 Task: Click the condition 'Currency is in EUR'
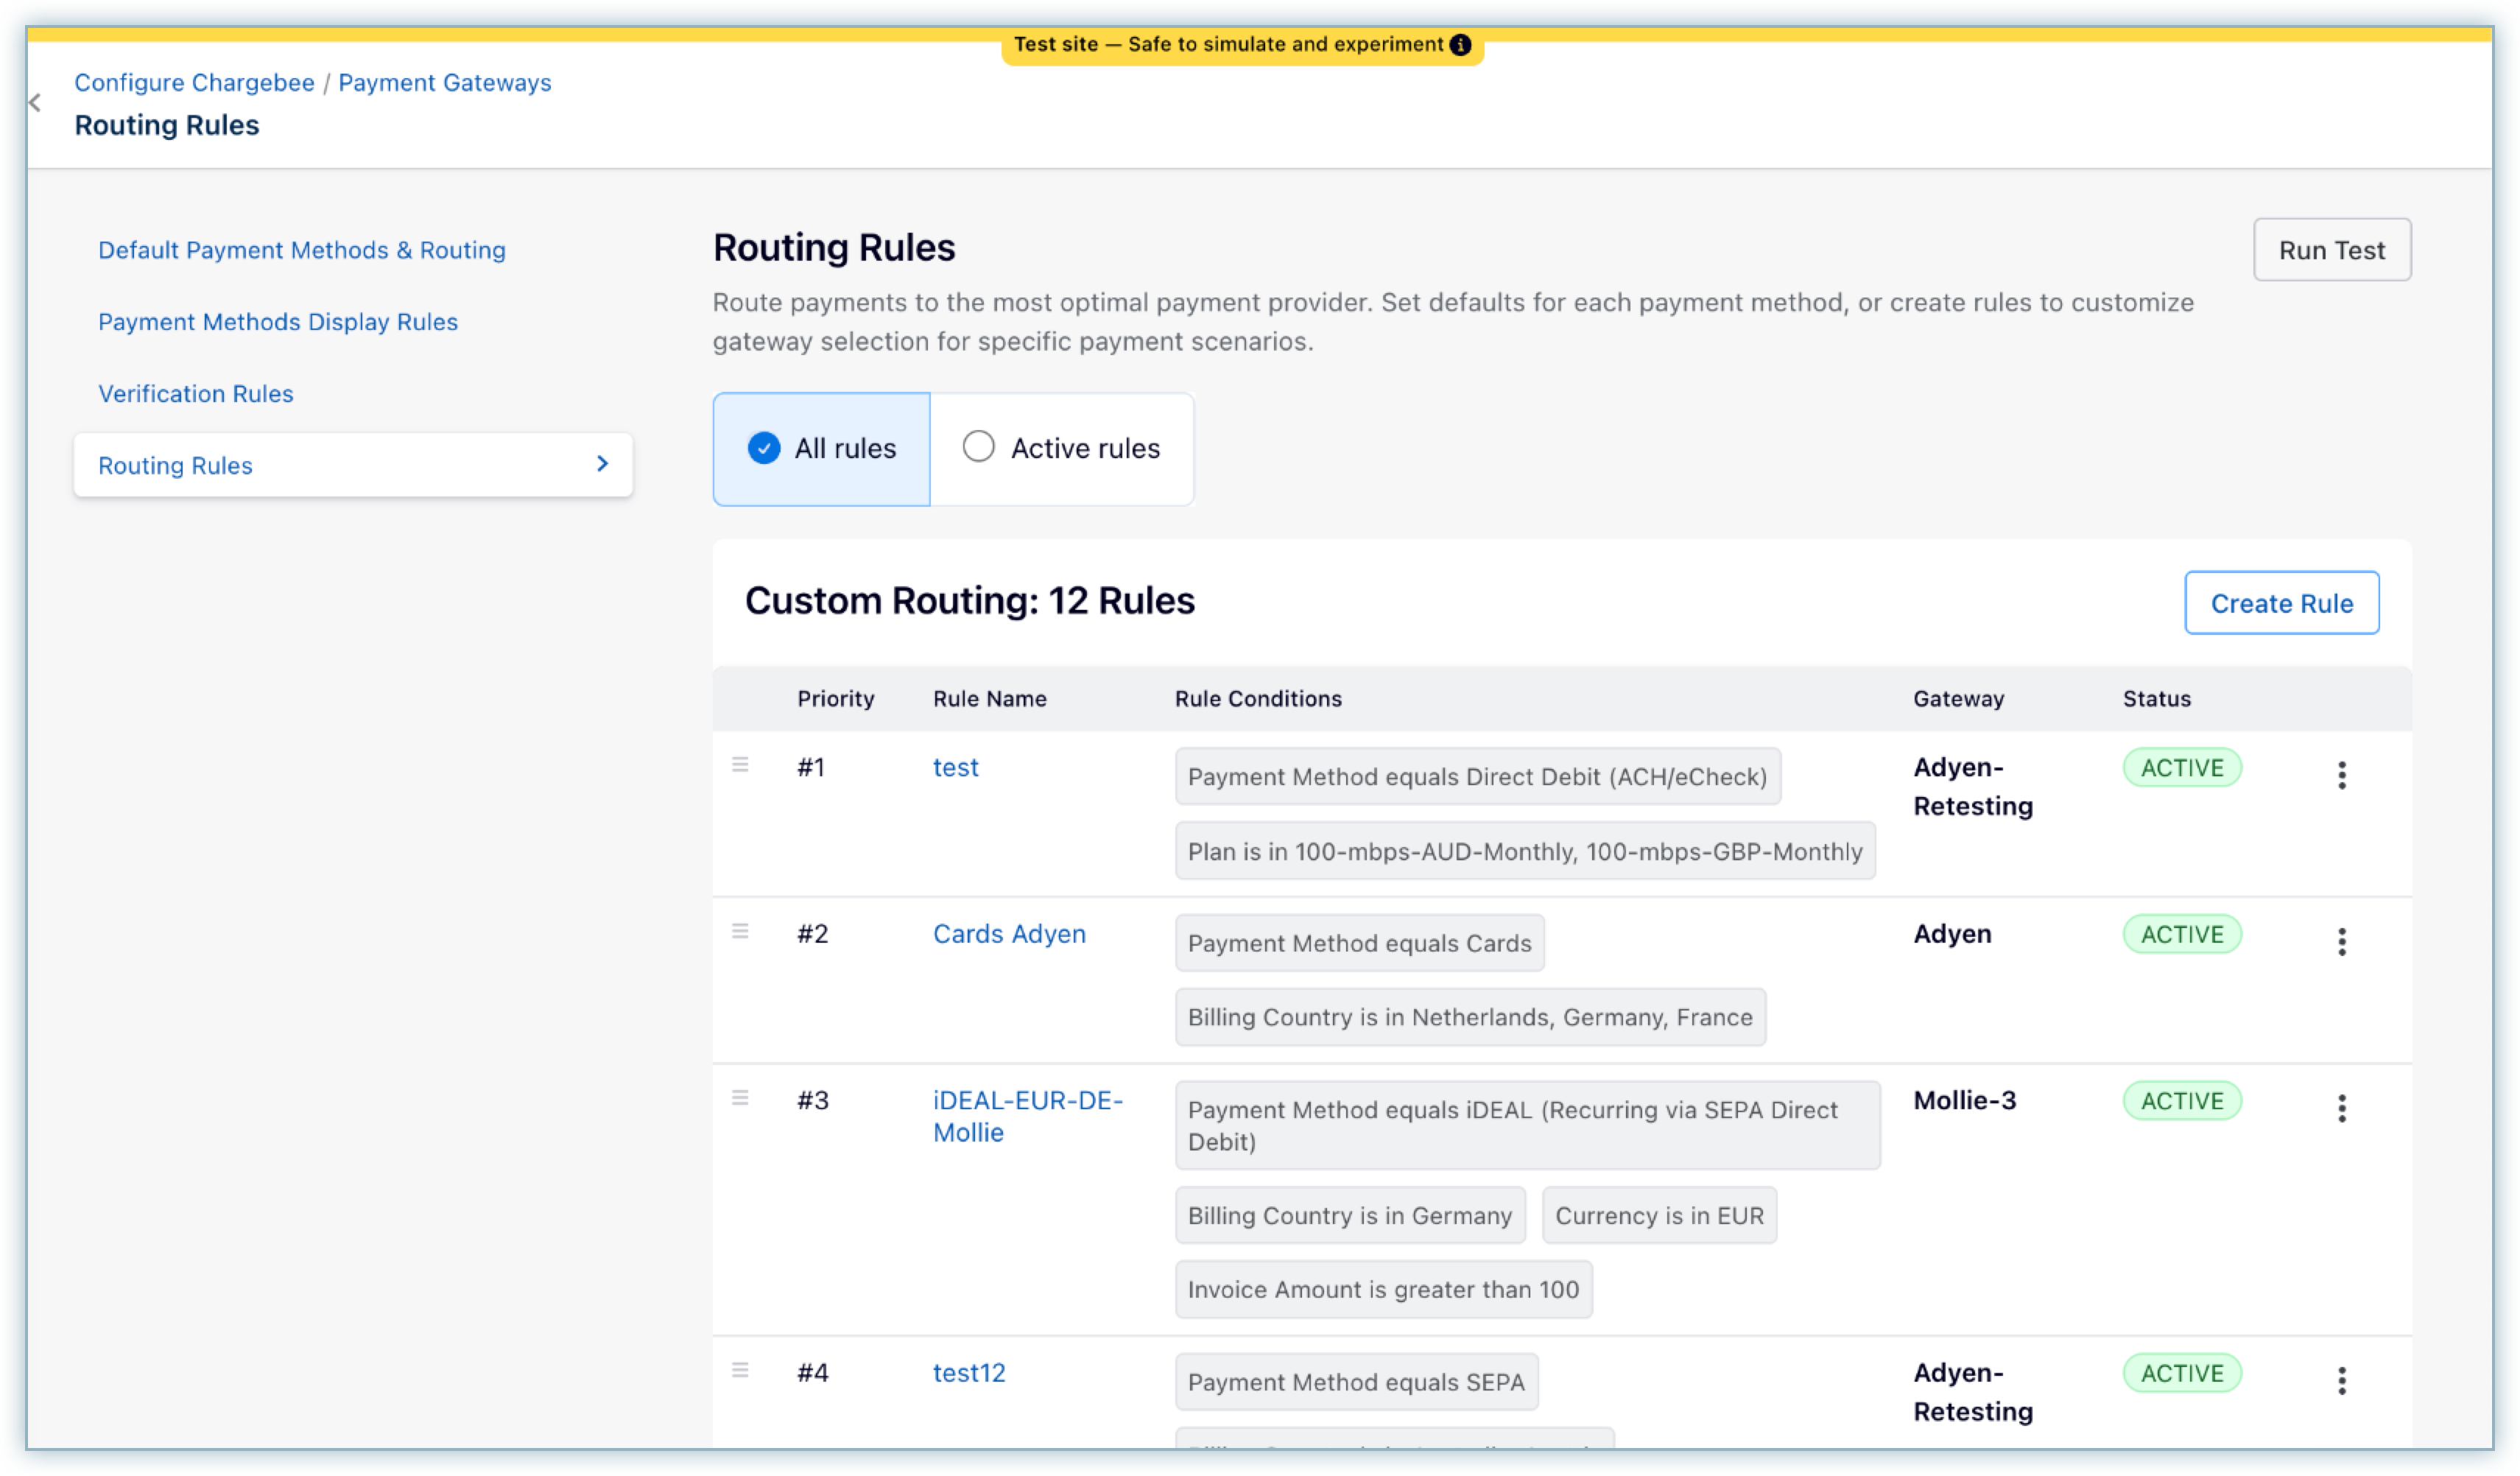[x=1659, y=1216]
